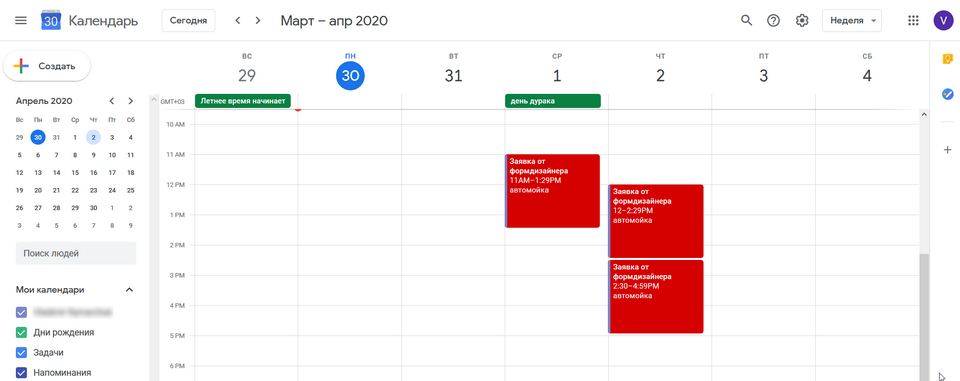Collapse the all-day events section
Screen dimensions: 960x381
[x=154, y=101]
